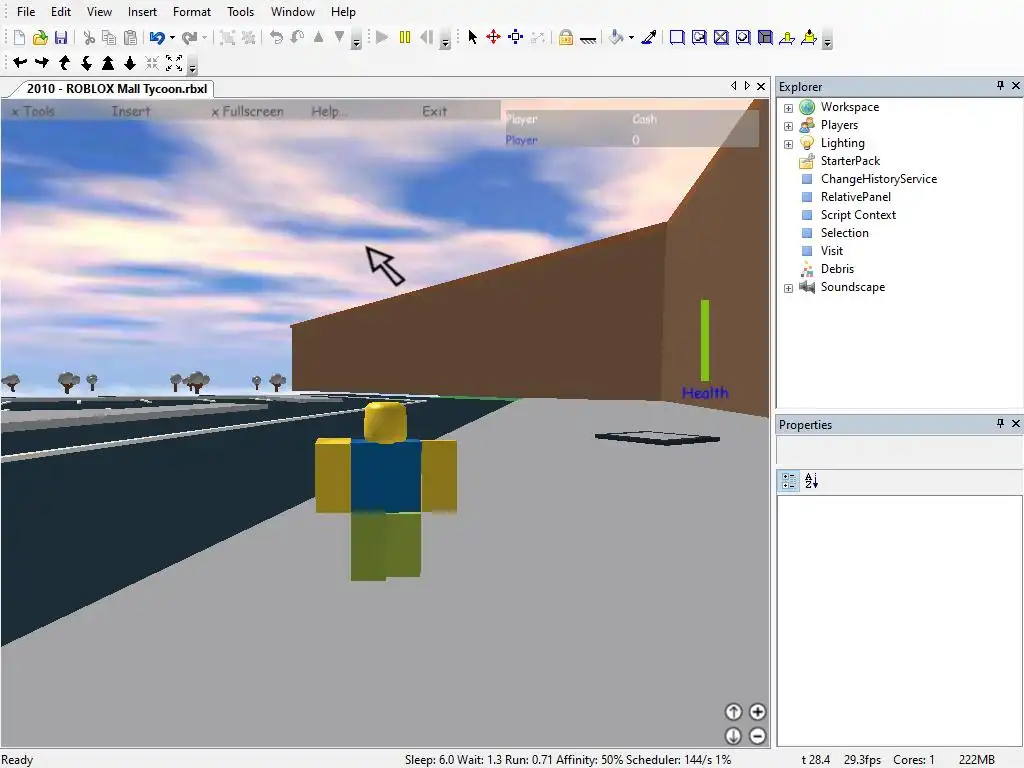Select the red Move arrows tool

point(493,37)
